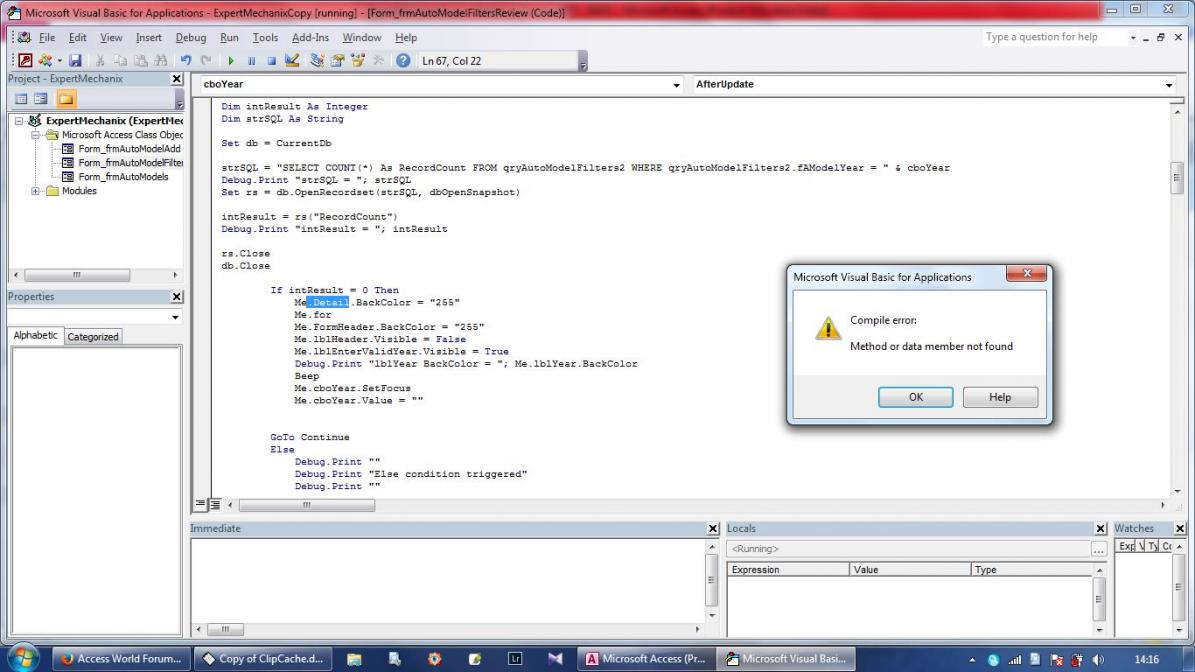Collapse the ExpertMechanix project node
This screenshot has width=1195, height=672.
pyautogui.click(x=19, y=121)
